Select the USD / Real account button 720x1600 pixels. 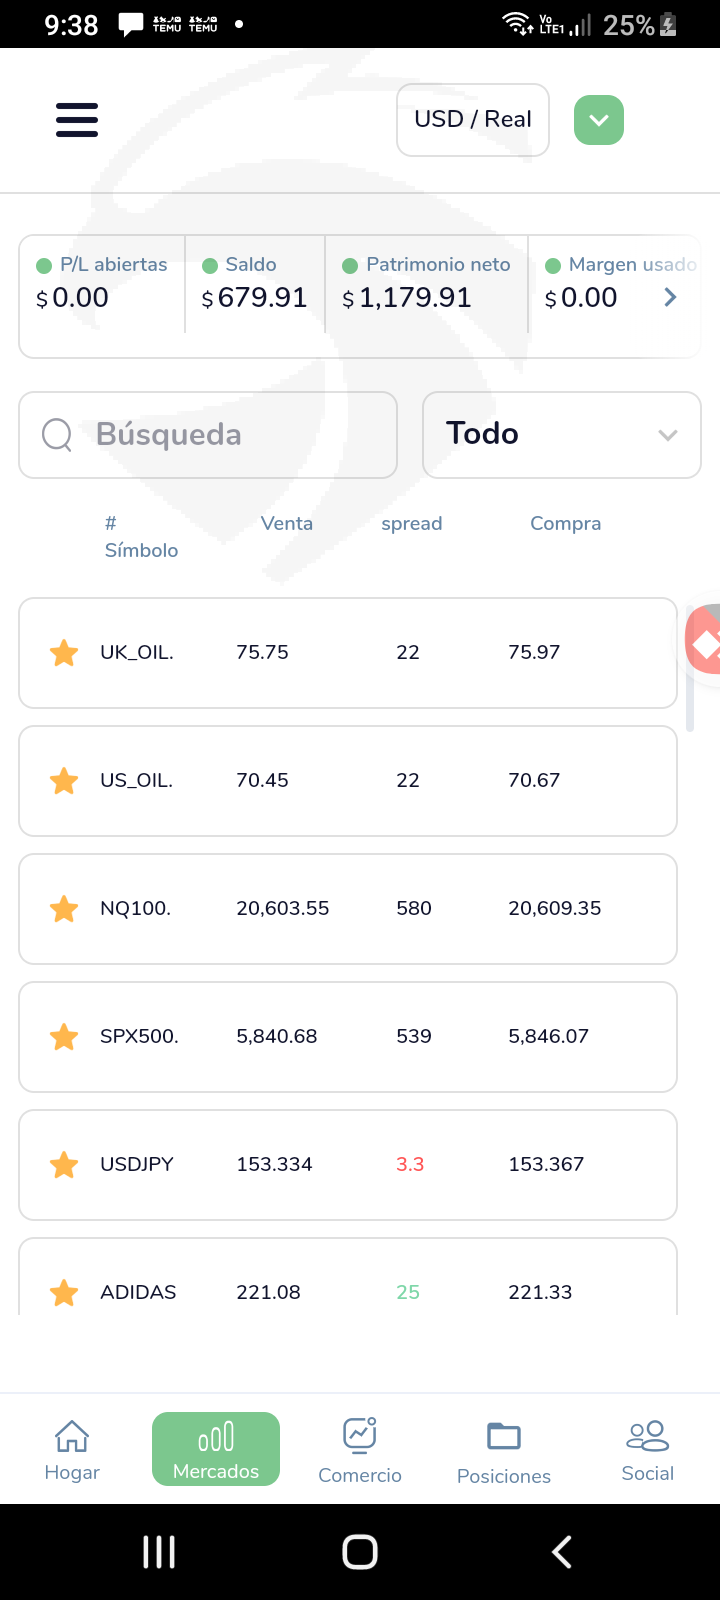(x=473, y=120)
